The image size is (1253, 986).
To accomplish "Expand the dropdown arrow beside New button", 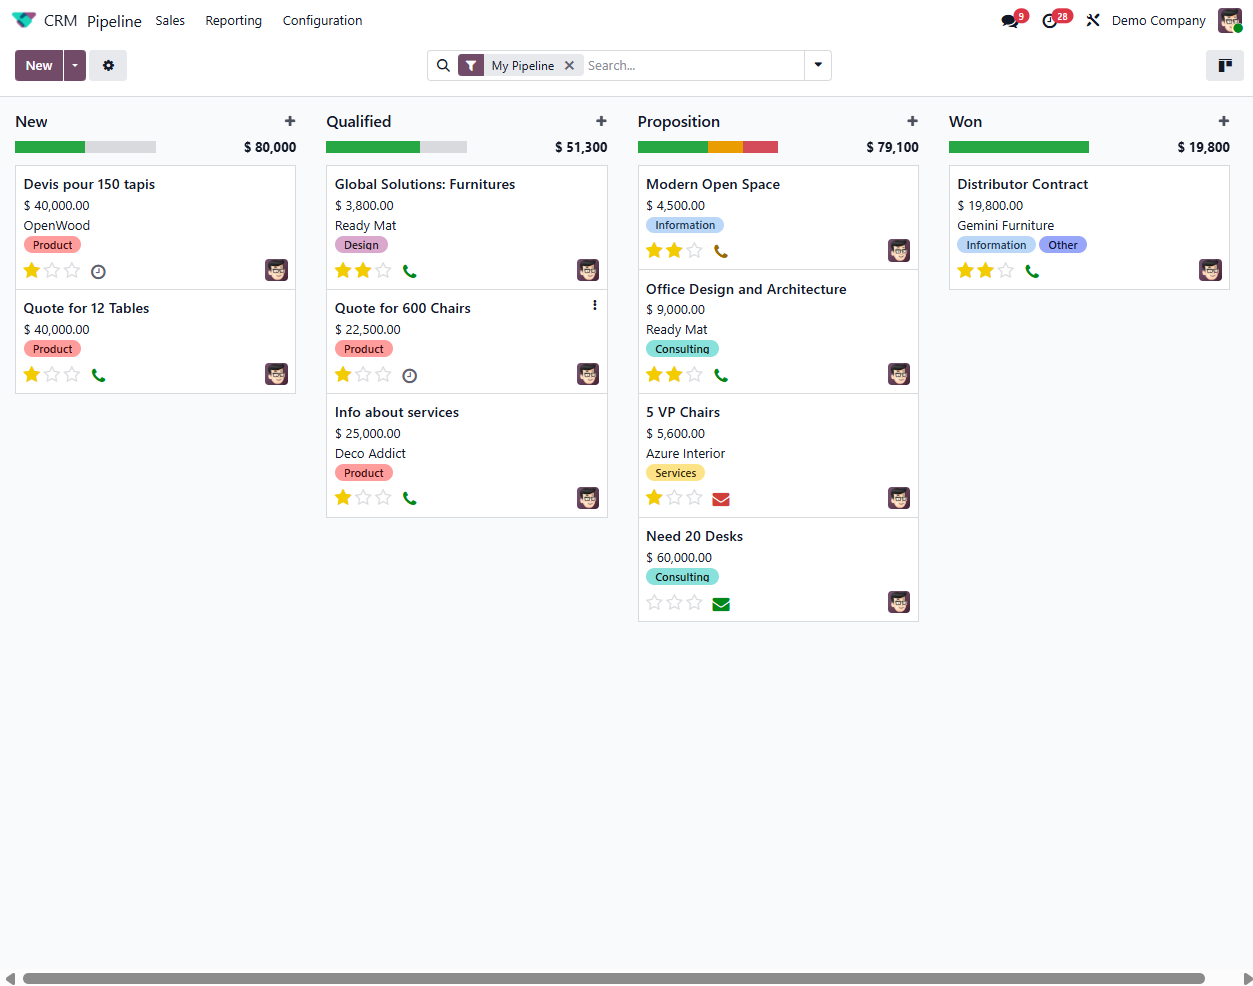I will [75, 66].
